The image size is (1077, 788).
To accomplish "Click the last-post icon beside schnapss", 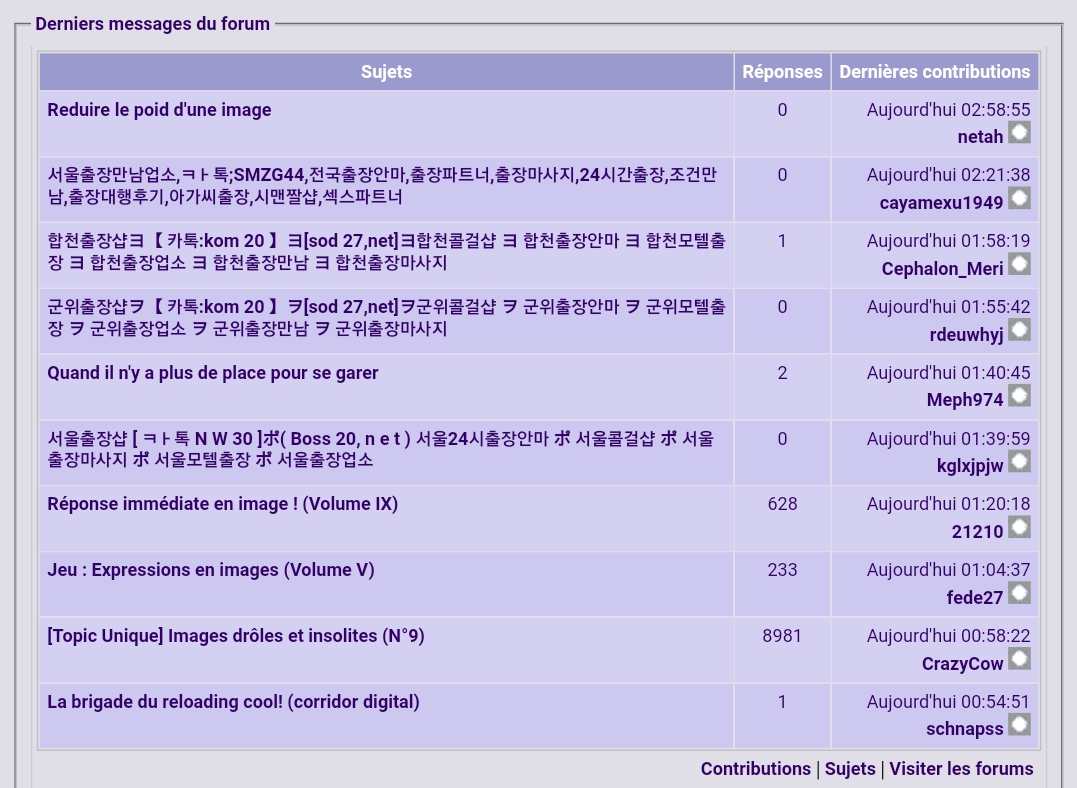I will [x=1018, y=725].
